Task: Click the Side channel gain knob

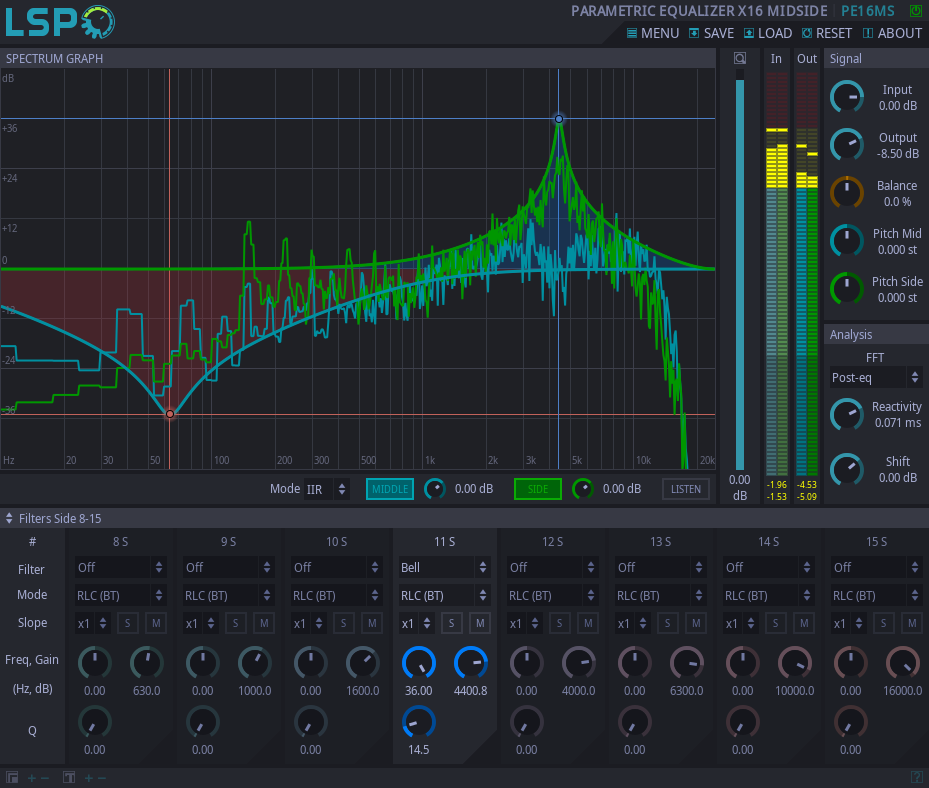Action: tap(583, 489)
